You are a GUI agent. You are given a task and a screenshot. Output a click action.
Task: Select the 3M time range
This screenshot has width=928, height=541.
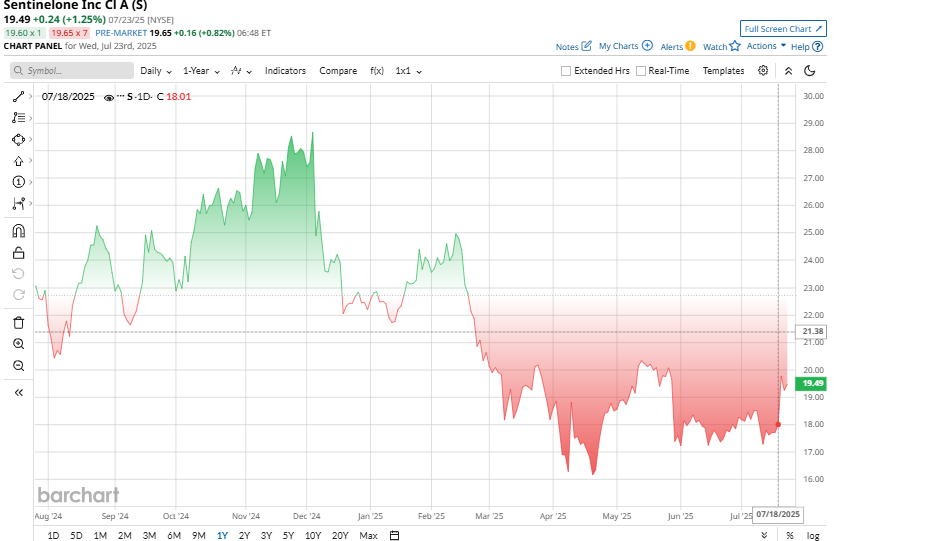[149, 535]
